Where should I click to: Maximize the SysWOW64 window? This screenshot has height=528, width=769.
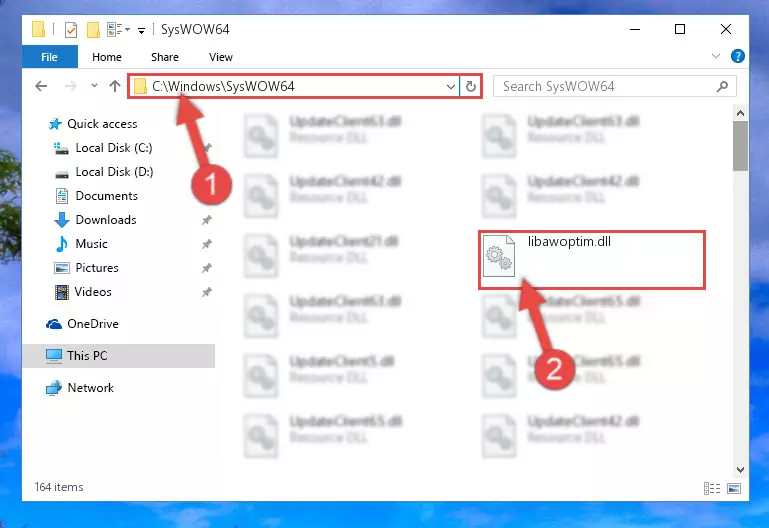pos(680,29)
